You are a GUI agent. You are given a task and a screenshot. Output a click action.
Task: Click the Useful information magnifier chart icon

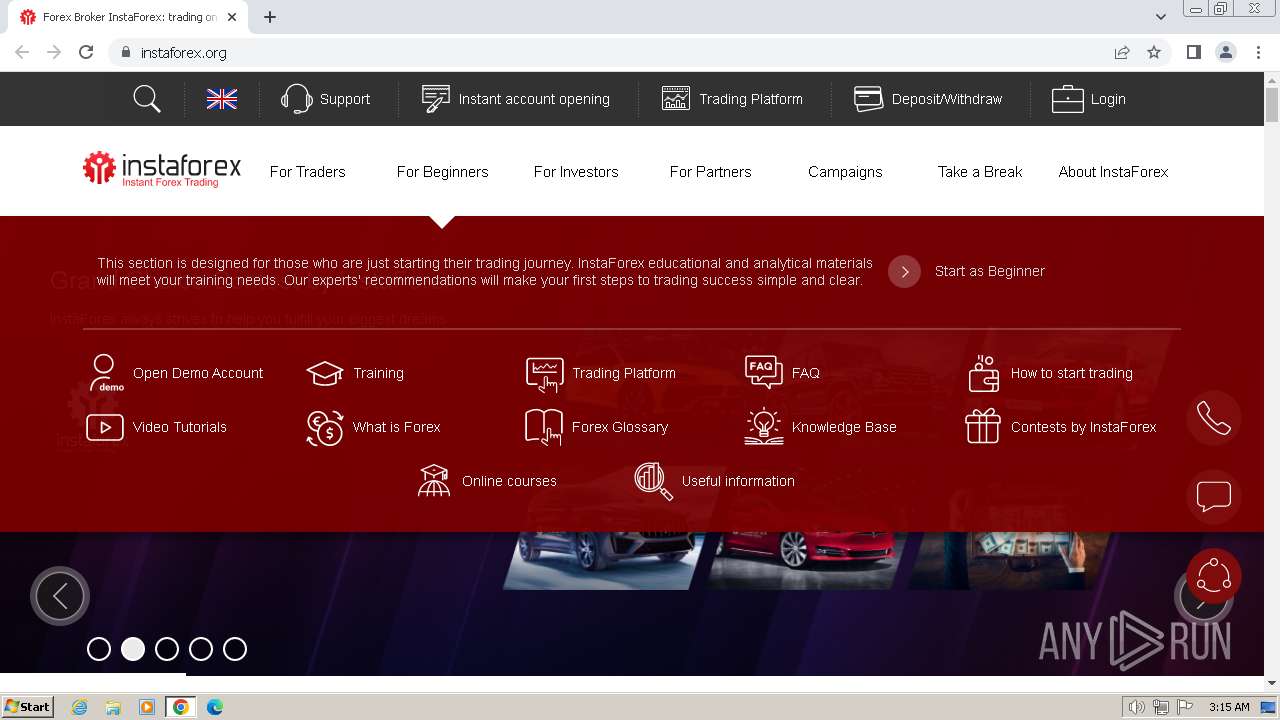tap(654, 481)
